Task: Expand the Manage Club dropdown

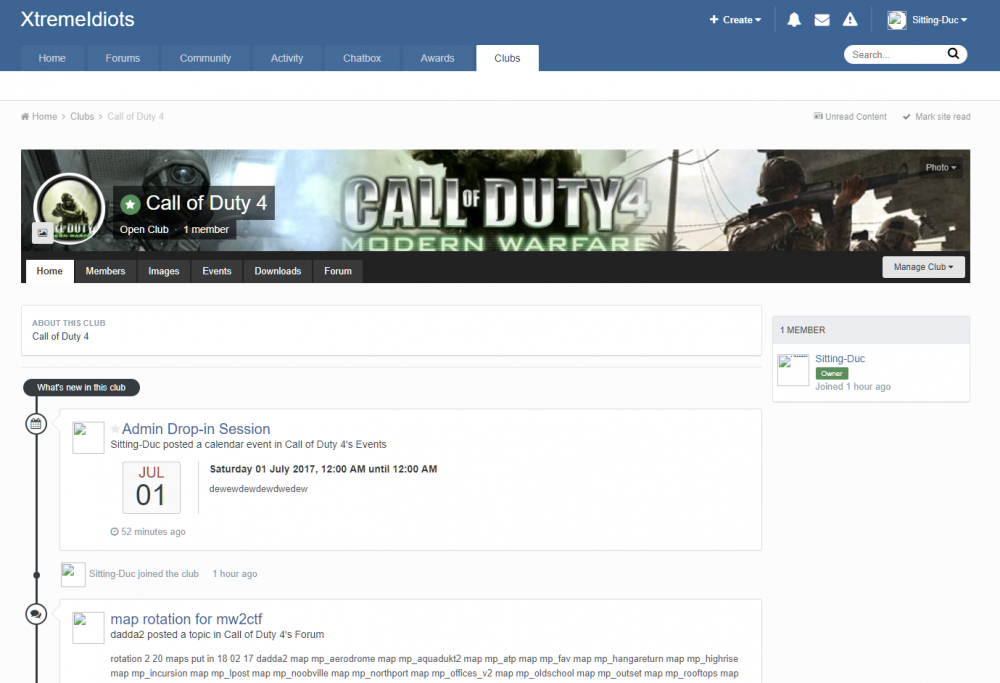Action: tap(923, 267)
